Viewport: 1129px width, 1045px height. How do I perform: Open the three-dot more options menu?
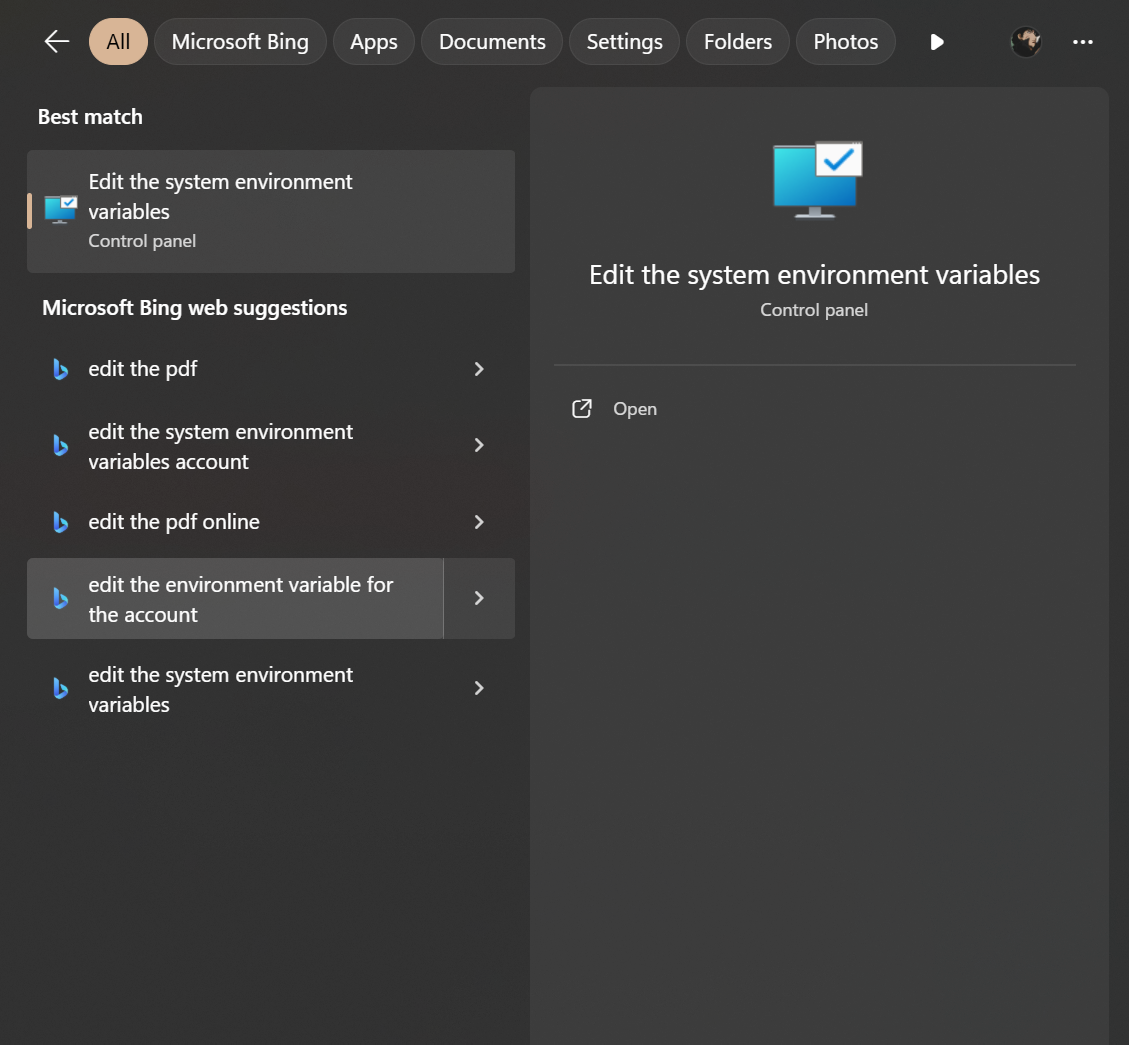(1083, 42)
